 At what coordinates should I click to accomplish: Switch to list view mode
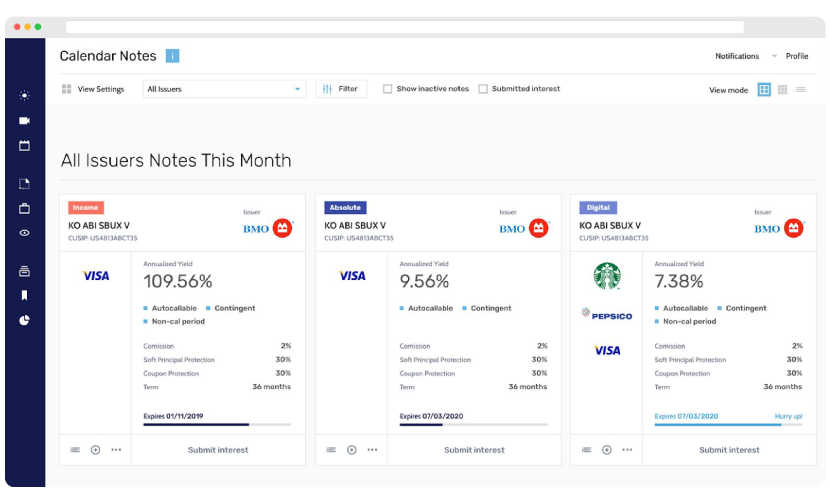[801, 89]
